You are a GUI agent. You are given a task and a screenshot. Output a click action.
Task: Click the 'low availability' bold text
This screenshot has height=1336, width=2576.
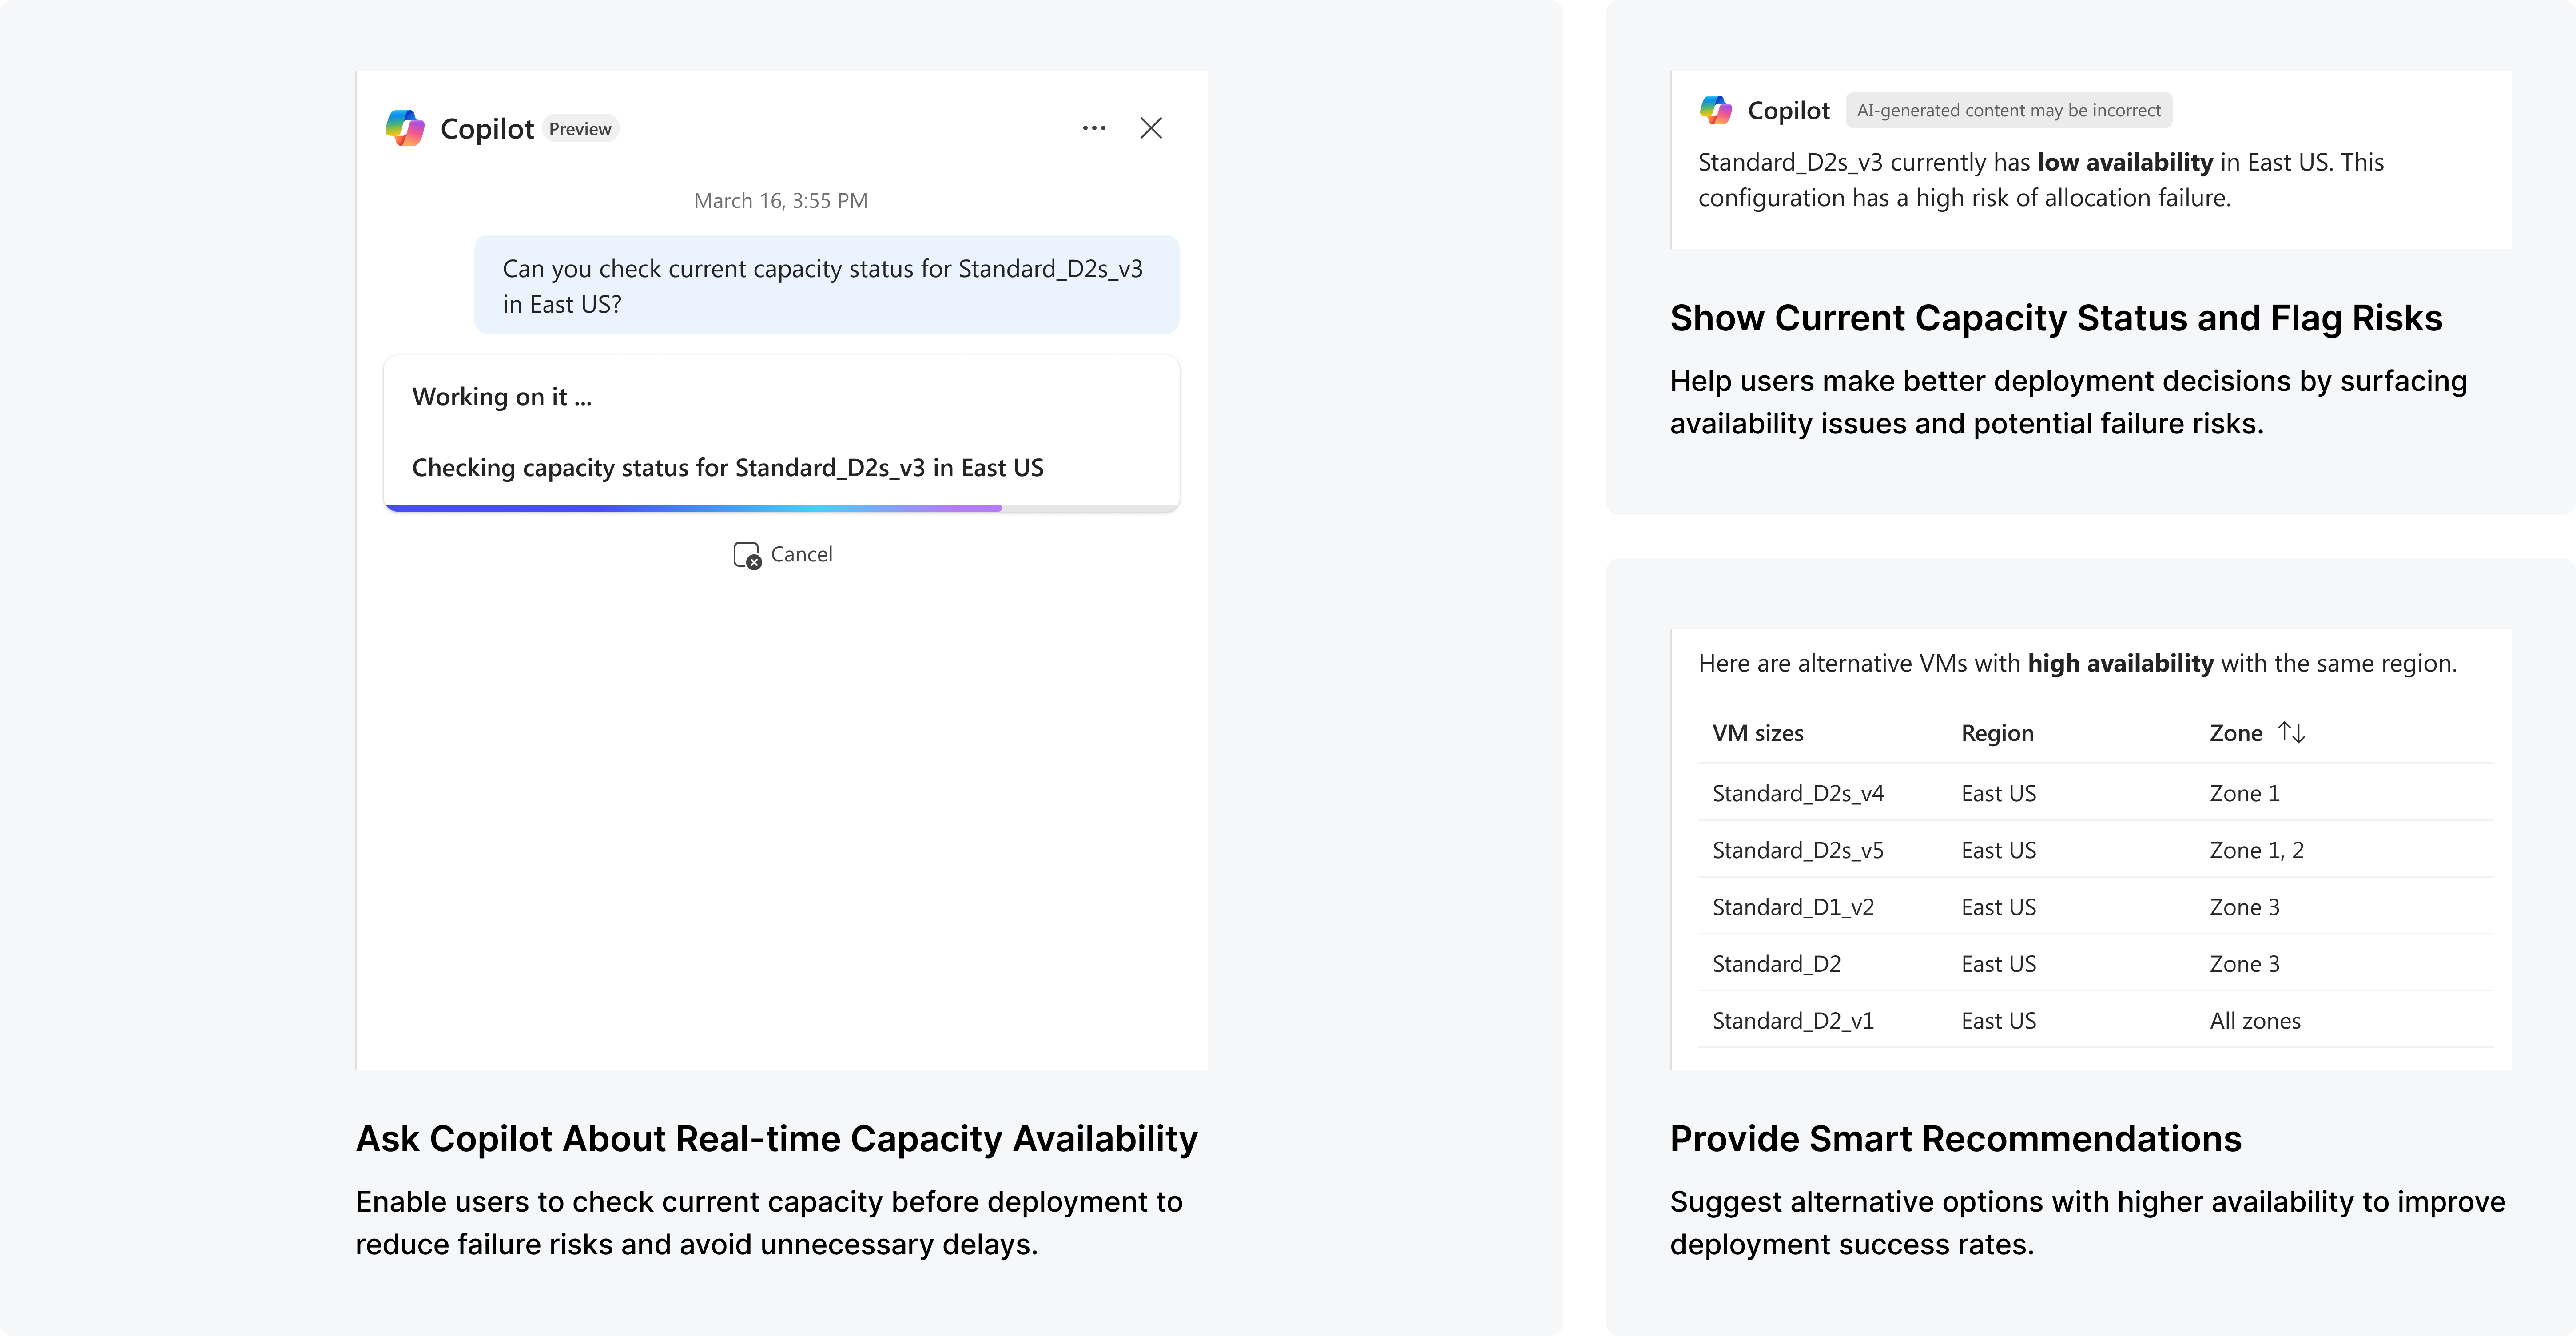coord(2125,162)
